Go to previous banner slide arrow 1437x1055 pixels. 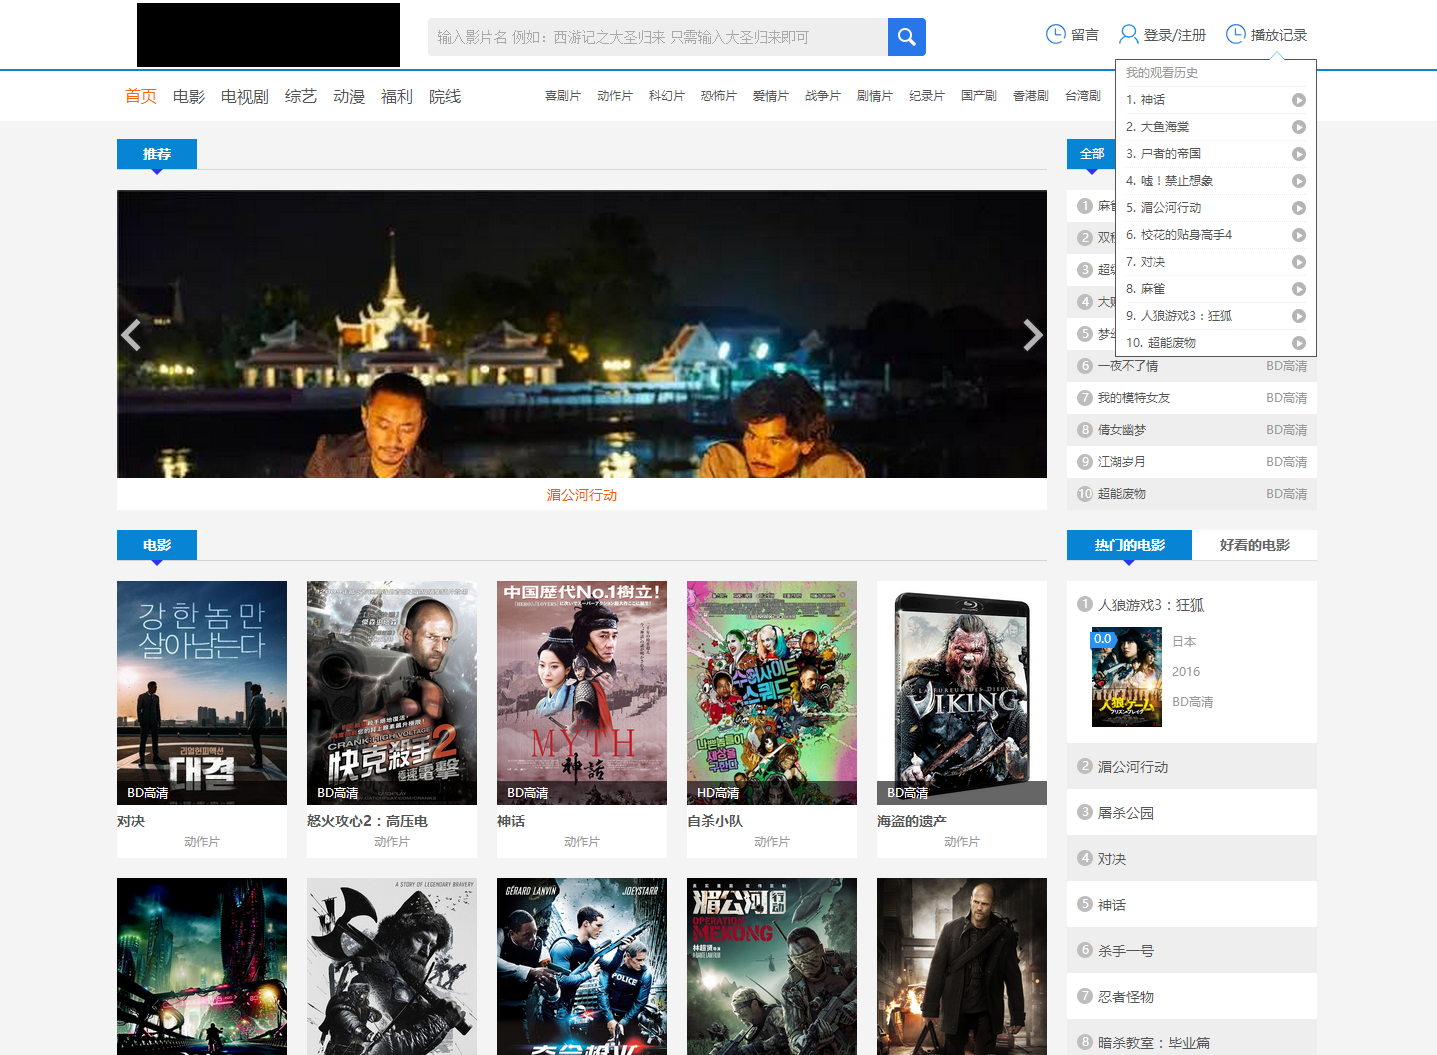point(131,334)
